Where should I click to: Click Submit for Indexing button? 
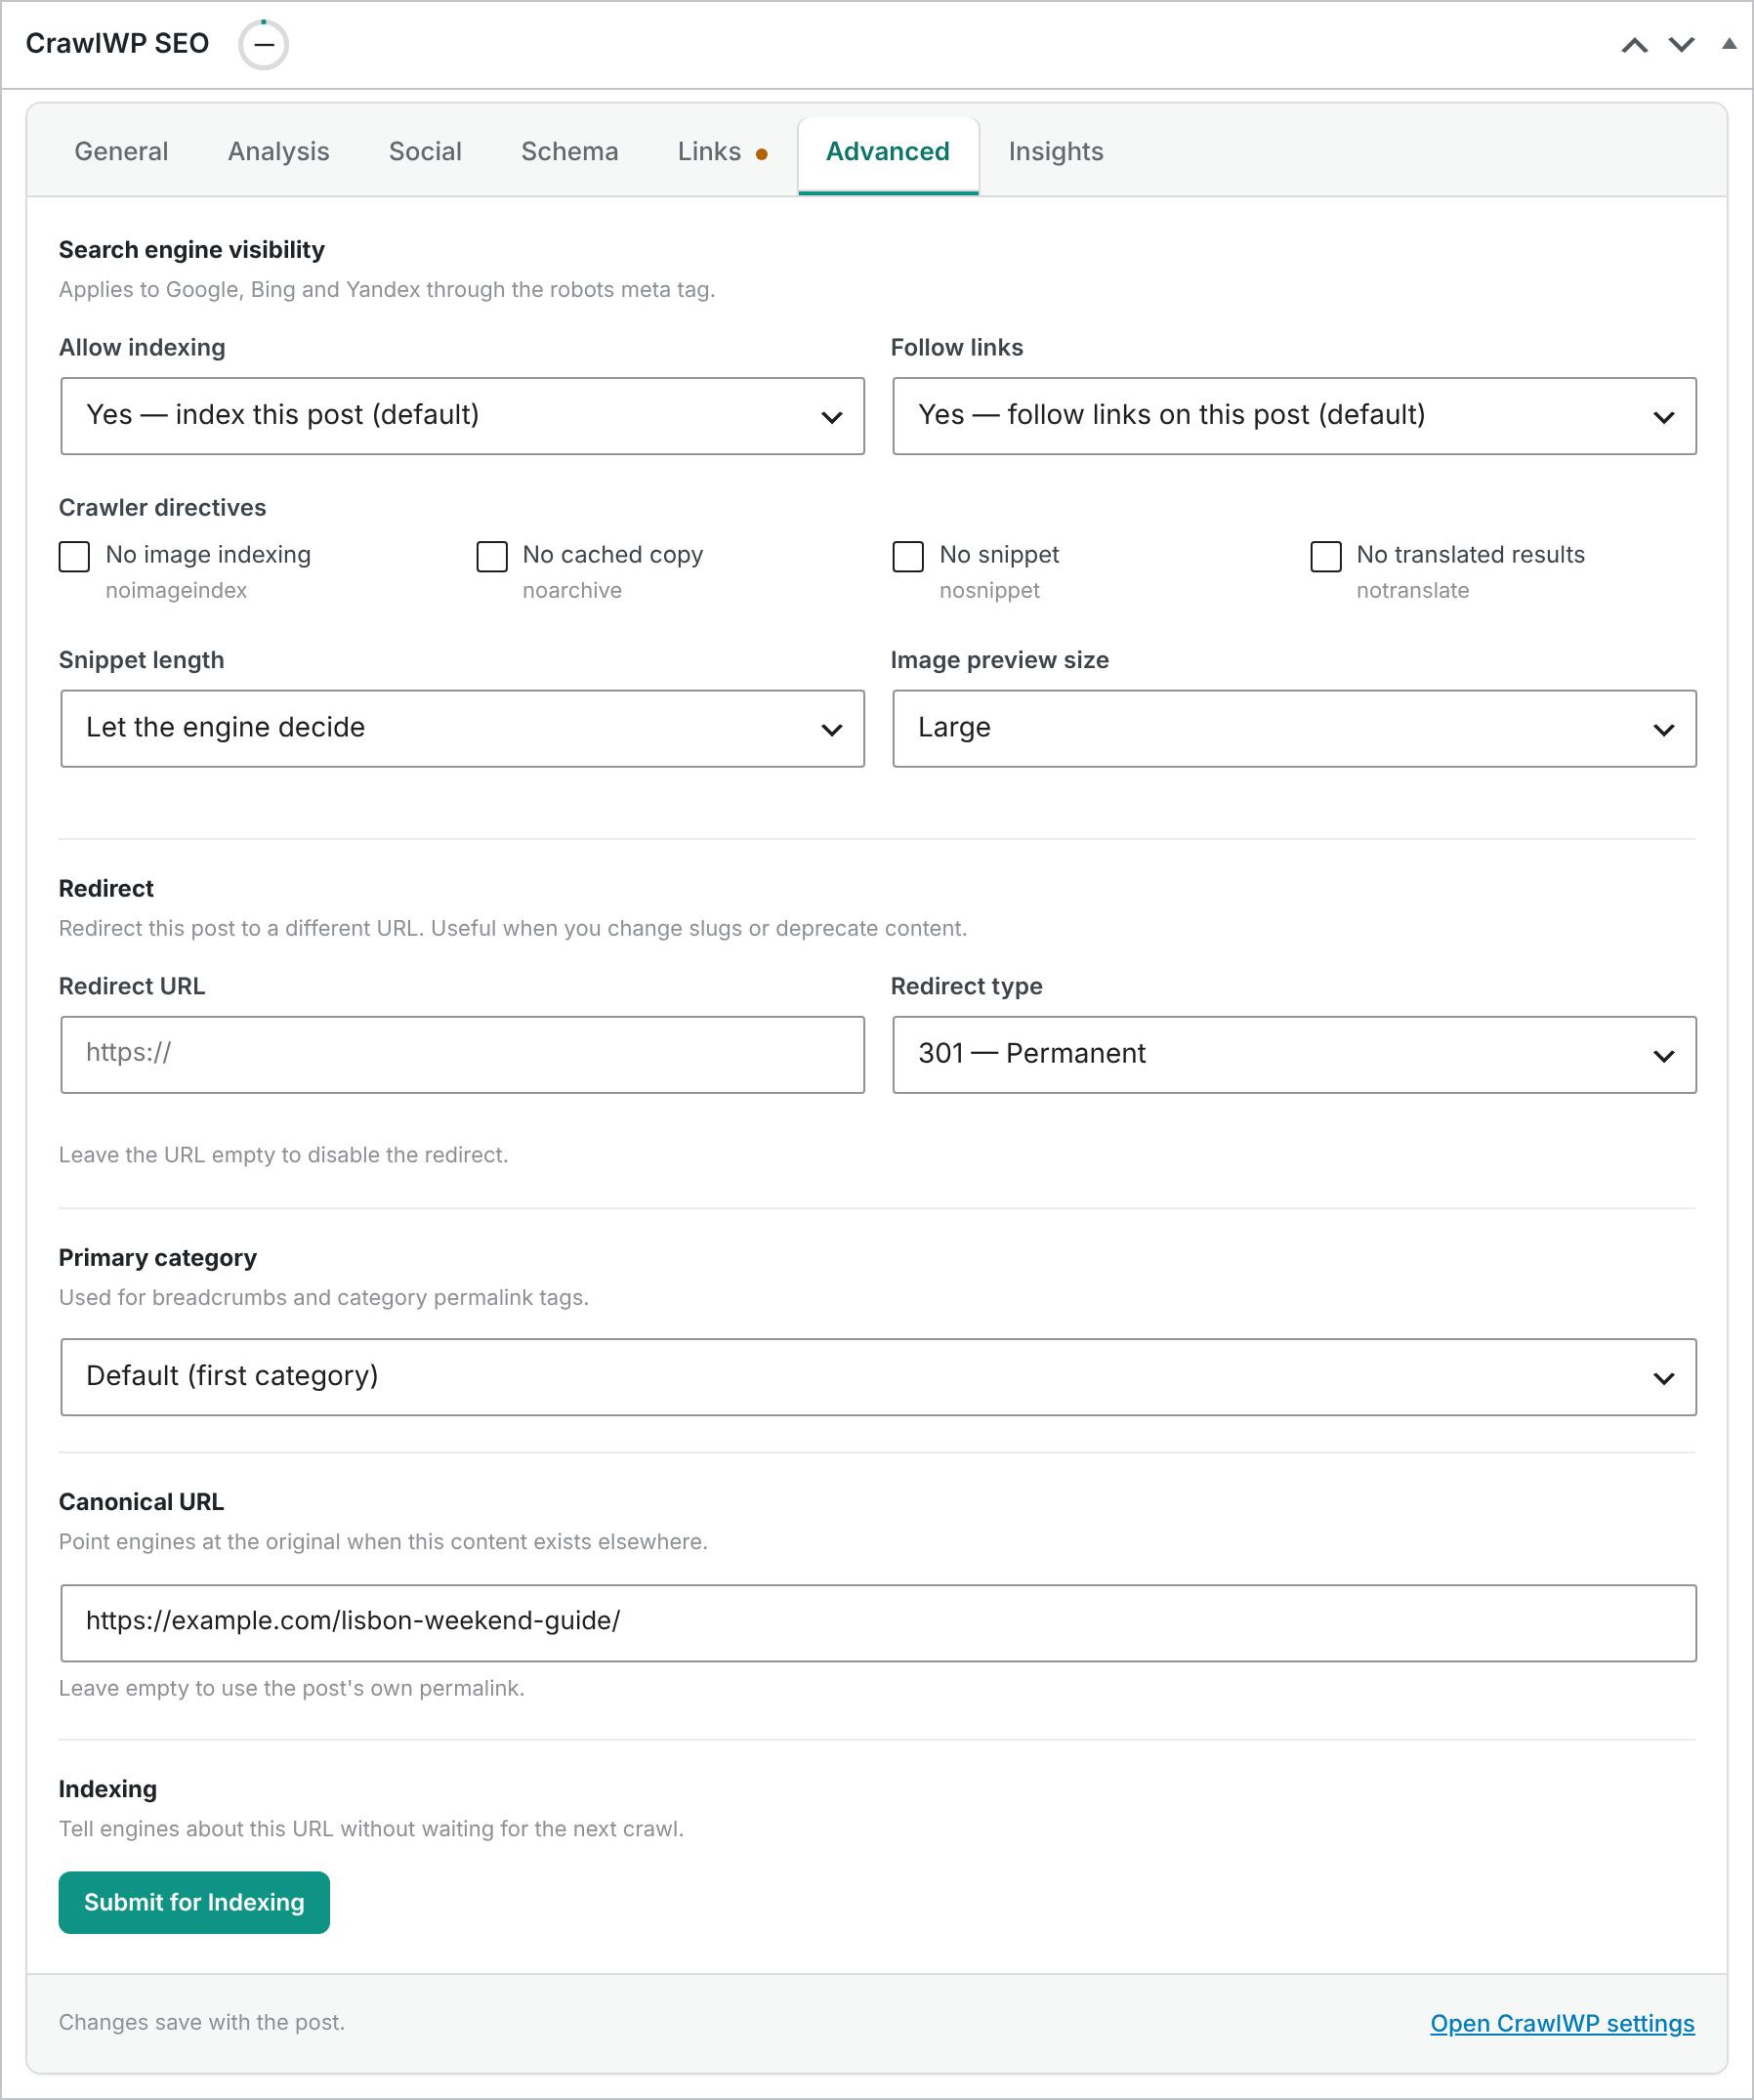[194, 1902]
